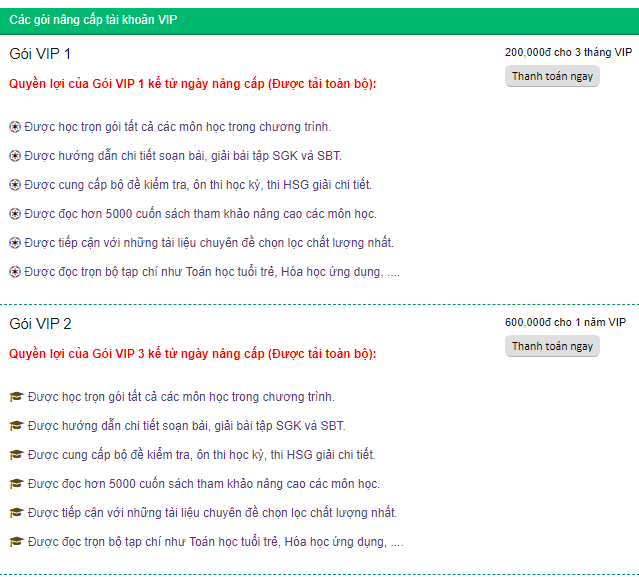
Task: Click graduation cap beside VIP 2 đọc trọn bộ tạp chí
Action: tap(16, 542)
